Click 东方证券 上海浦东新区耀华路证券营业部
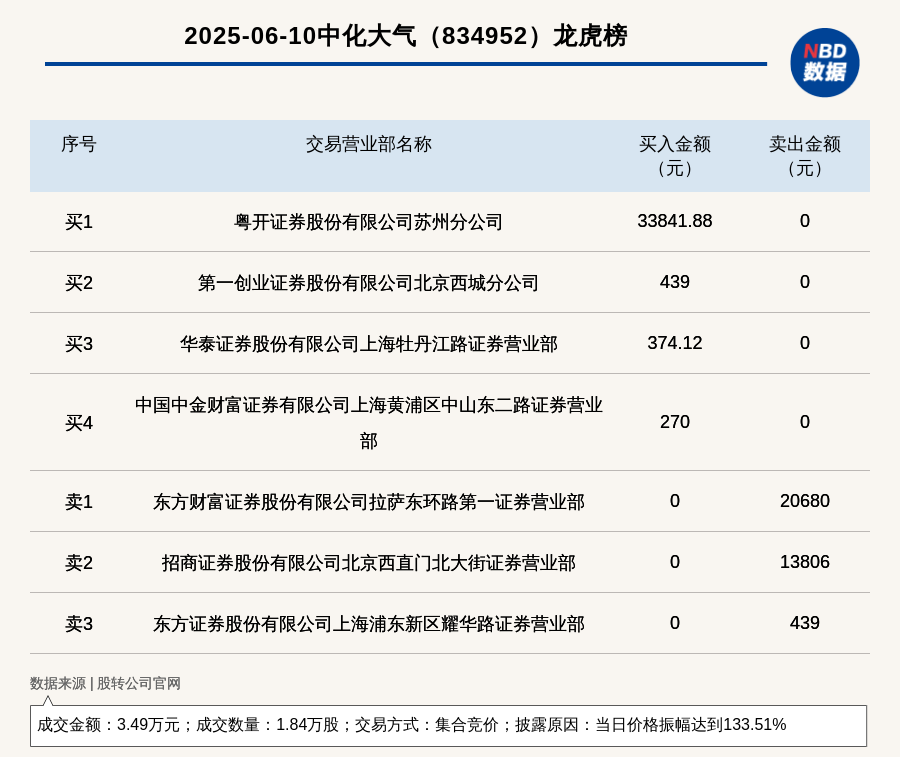The image size is (900, 757). click(368, 623)
